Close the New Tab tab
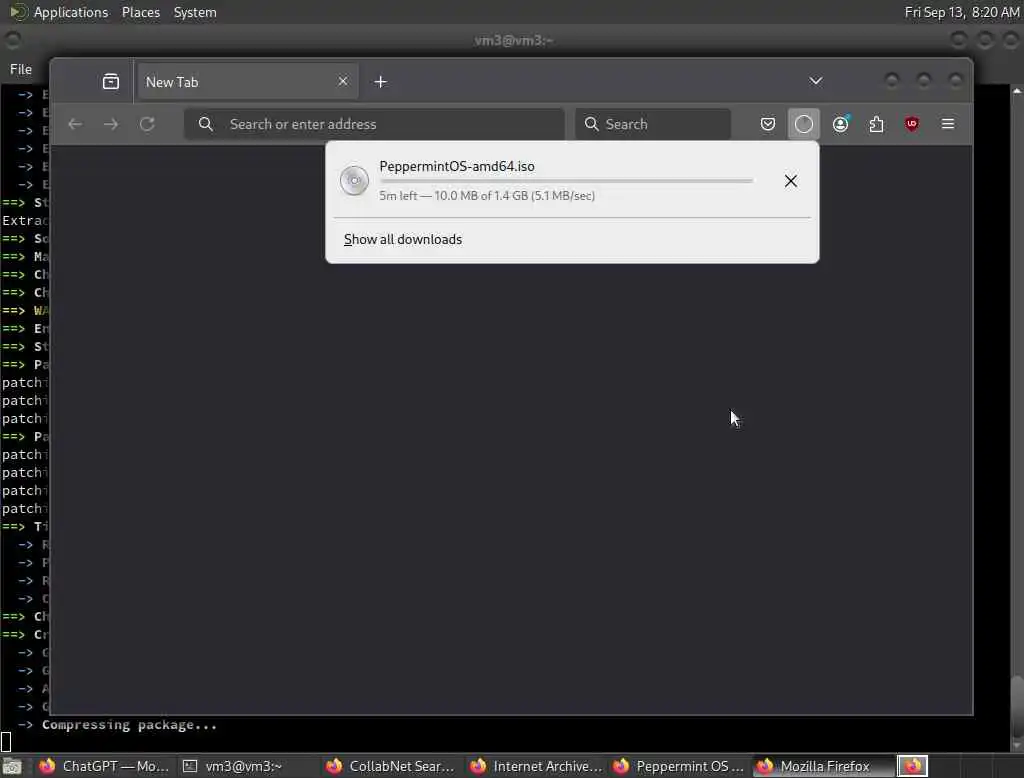The image size is (1024, 778). [x=343, y=81]
